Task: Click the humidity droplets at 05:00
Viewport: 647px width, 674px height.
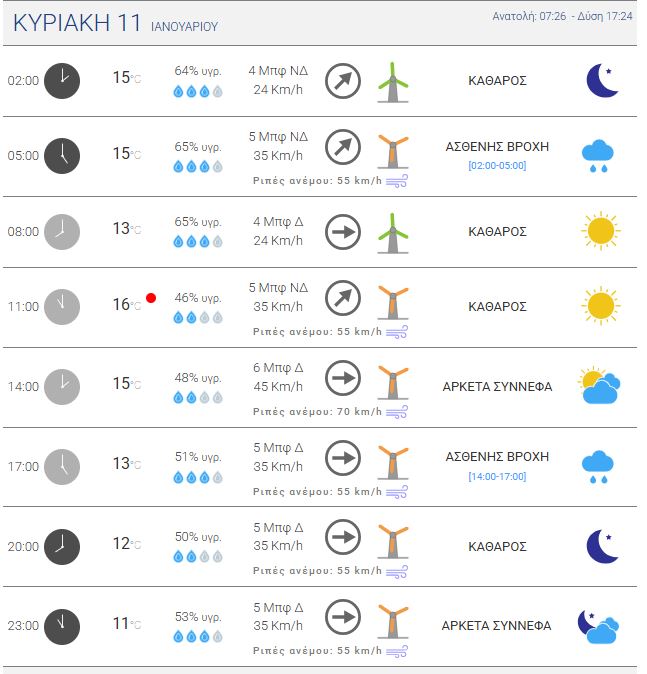Action: pyautogui.click(x=198, y=166)
